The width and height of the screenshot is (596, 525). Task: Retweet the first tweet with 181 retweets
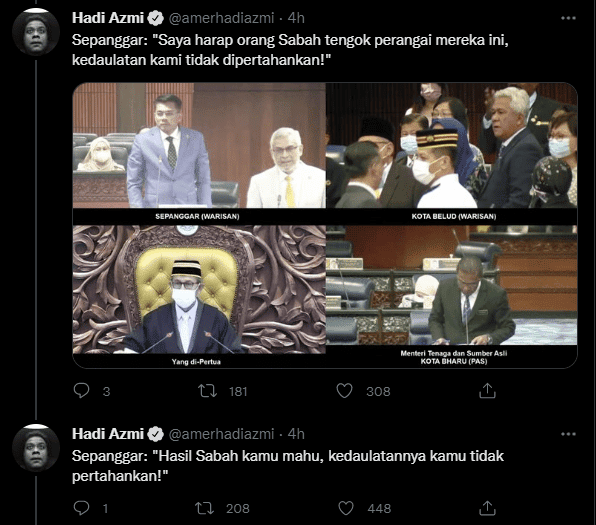coord(208,391)
